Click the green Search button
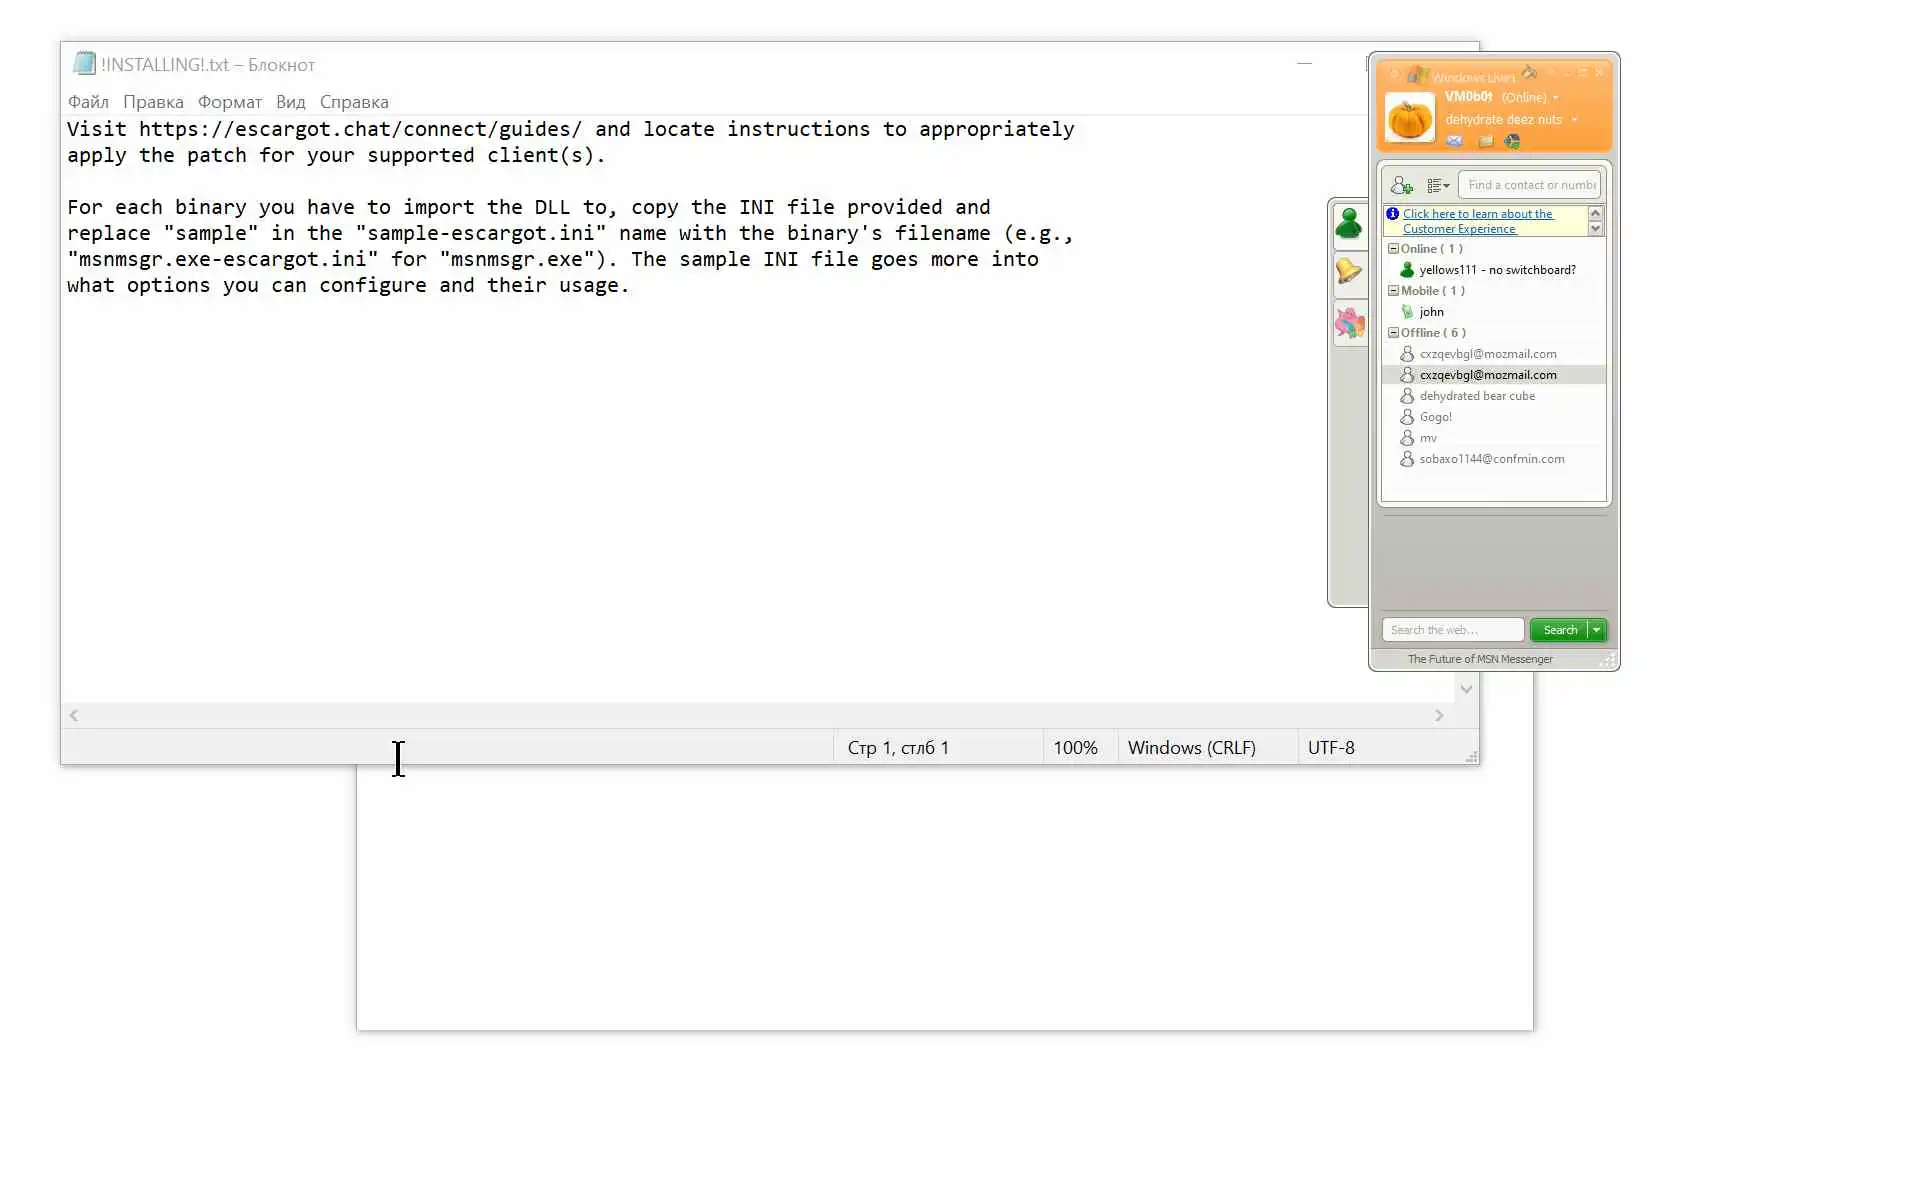 coord(1559,630)
